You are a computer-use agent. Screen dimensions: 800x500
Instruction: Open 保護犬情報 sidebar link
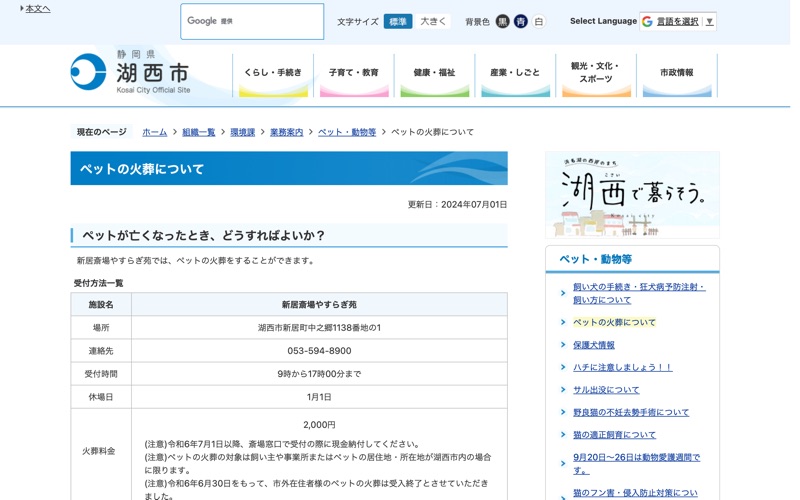coord(594,345)
